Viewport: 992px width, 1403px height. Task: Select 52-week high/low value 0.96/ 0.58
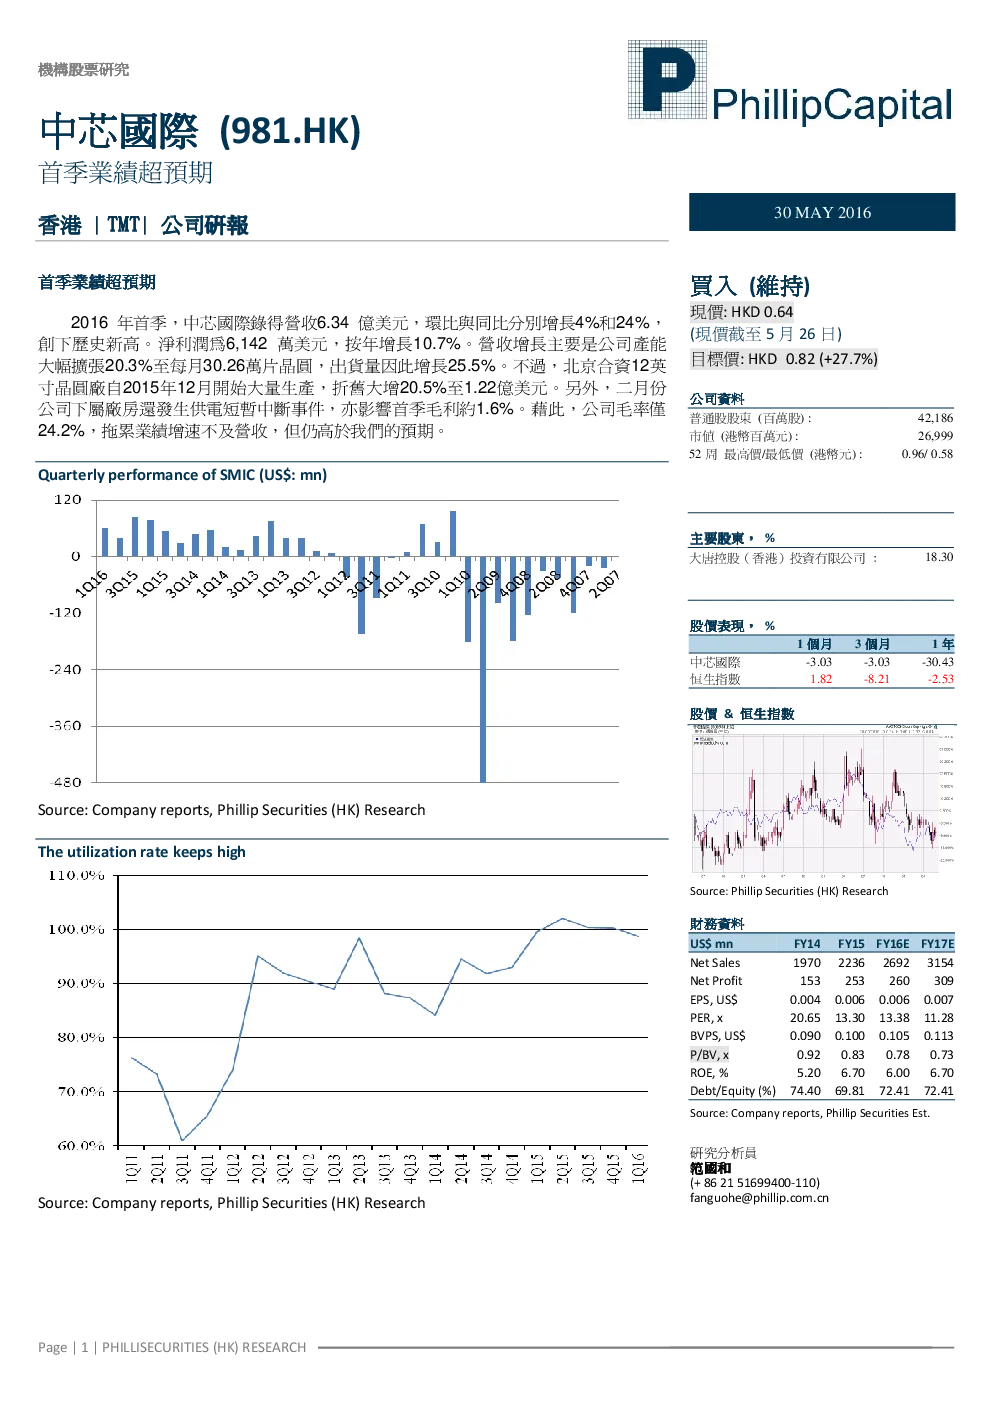(927, 454)
